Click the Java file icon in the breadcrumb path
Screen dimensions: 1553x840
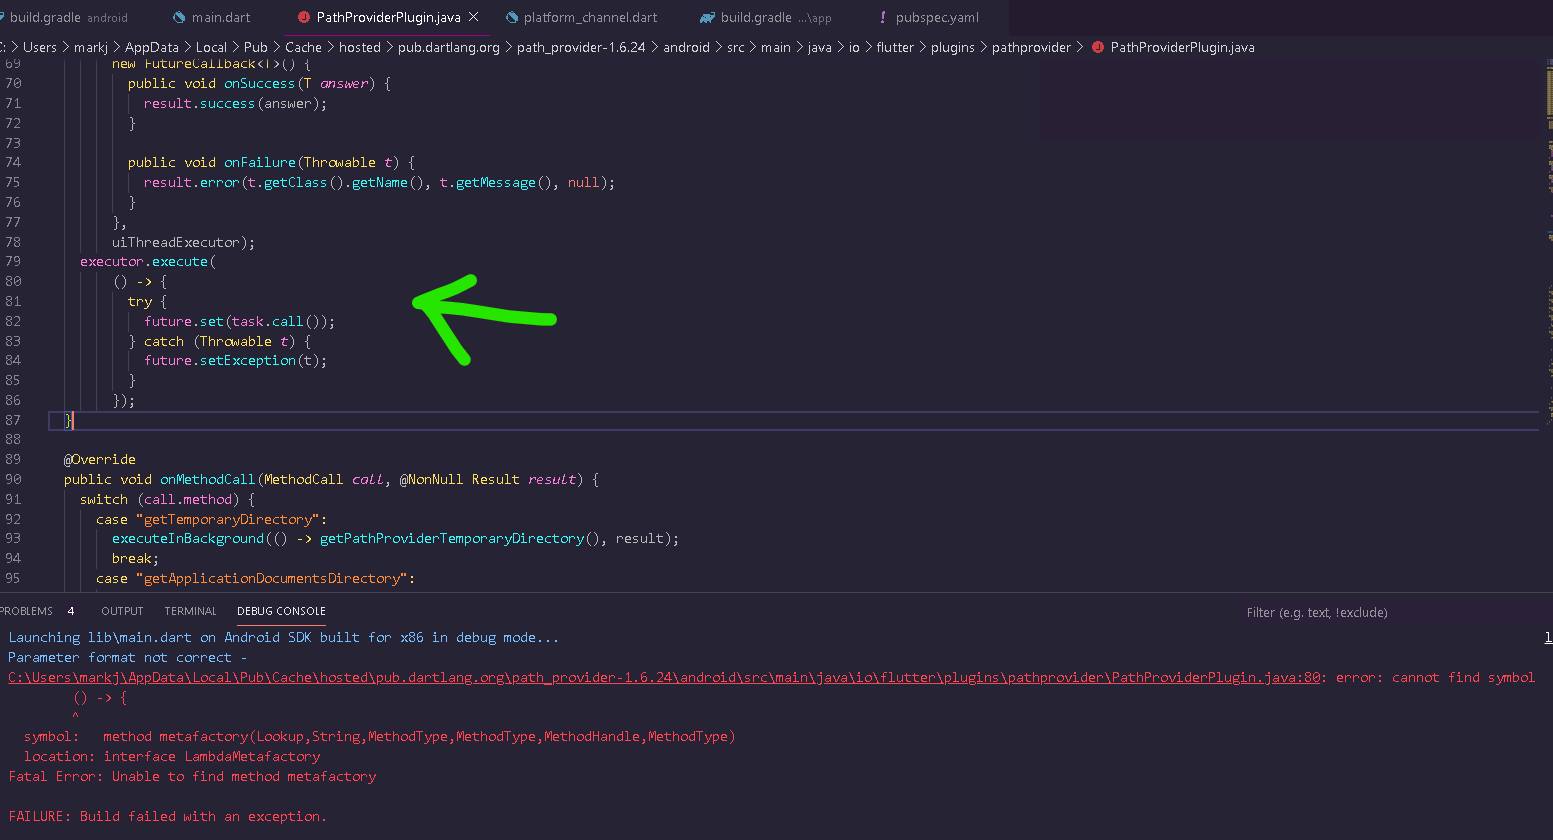point(1097,48)
